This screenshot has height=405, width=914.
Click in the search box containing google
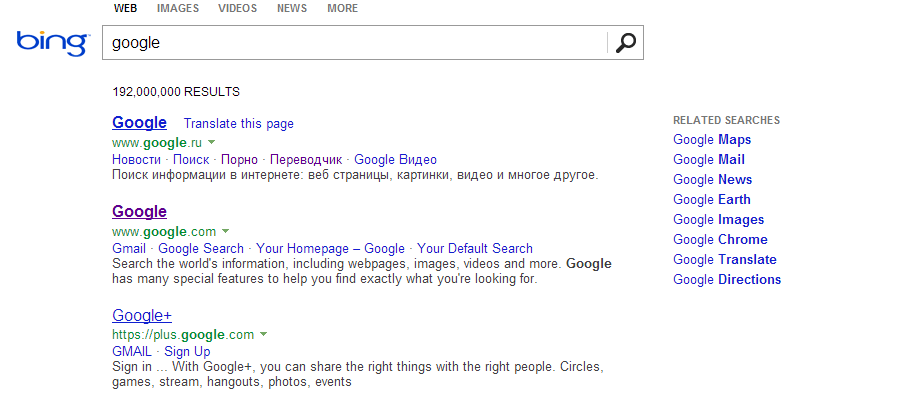355,43
